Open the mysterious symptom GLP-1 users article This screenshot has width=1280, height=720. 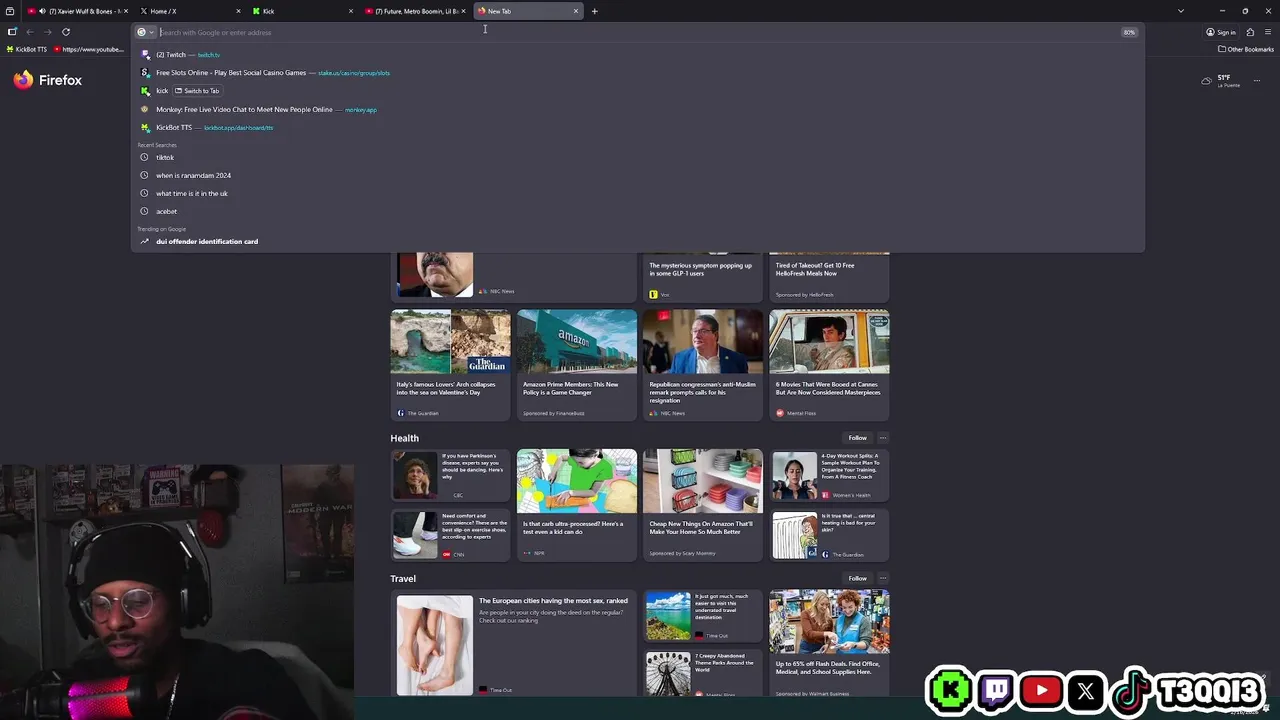click(702, 277)
